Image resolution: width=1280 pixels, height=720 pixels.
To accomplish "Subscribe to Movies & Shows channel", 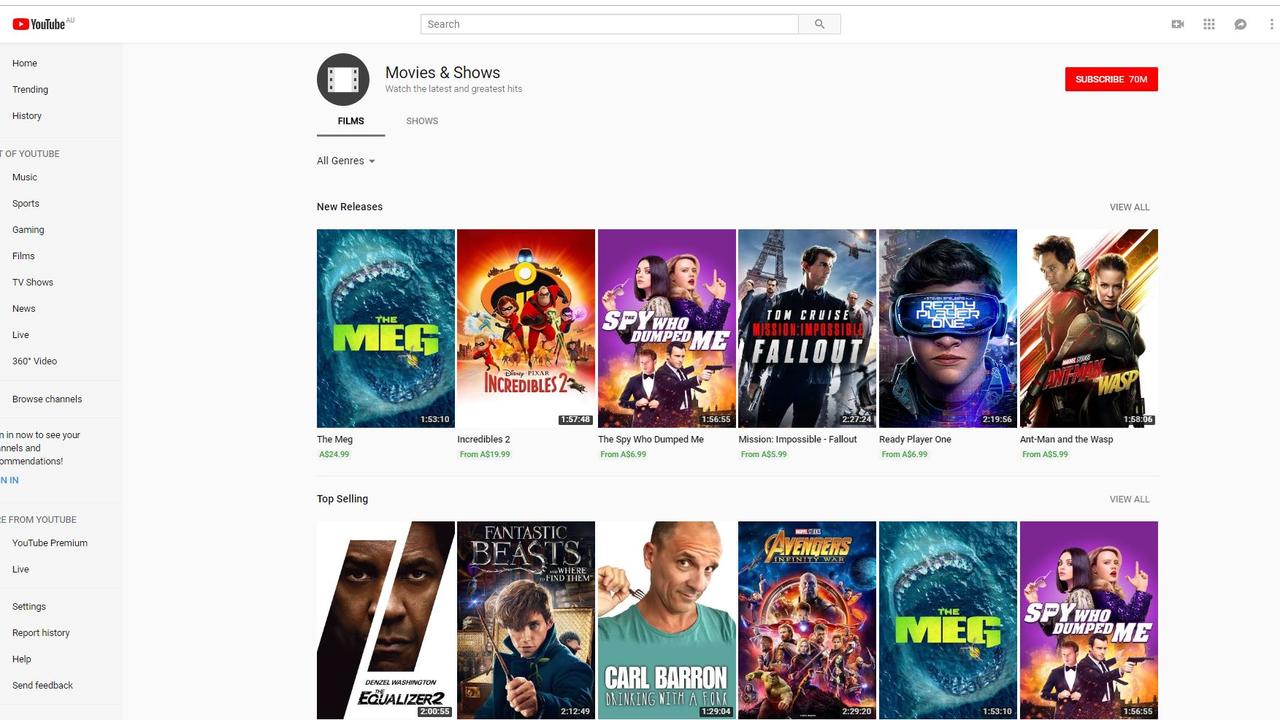I will tap(1111, 79).
